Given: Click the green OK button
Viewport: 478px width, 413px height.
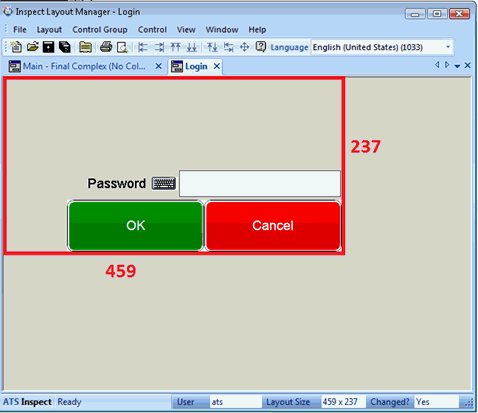Looking at the screenshot, I should (x=135, y=226).
